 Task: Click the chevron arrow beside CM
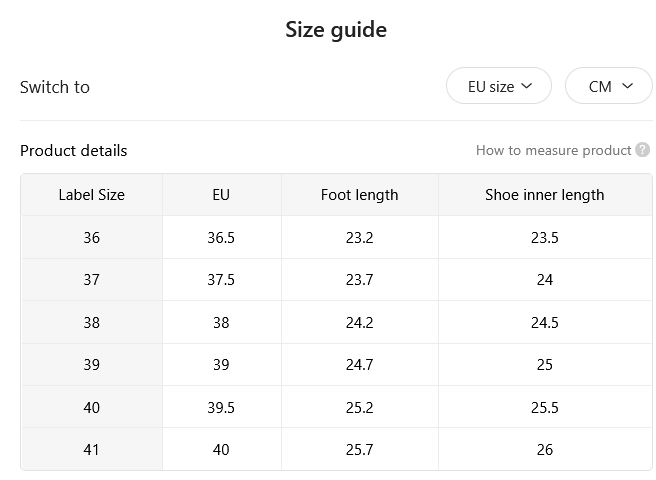tap(627, 86)
